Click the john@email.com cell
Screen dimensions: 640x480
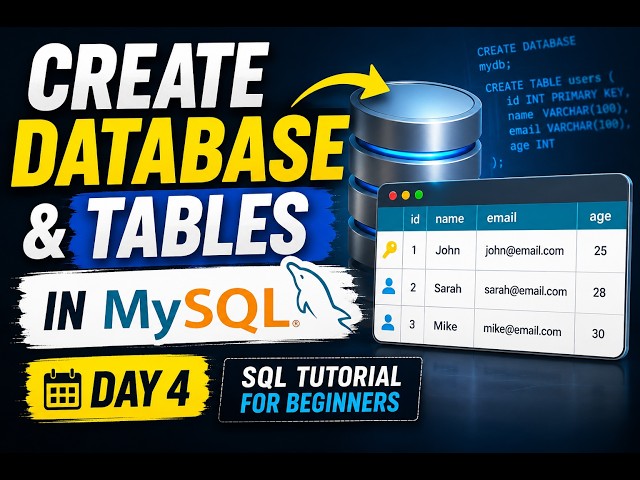tap(524, 251)
